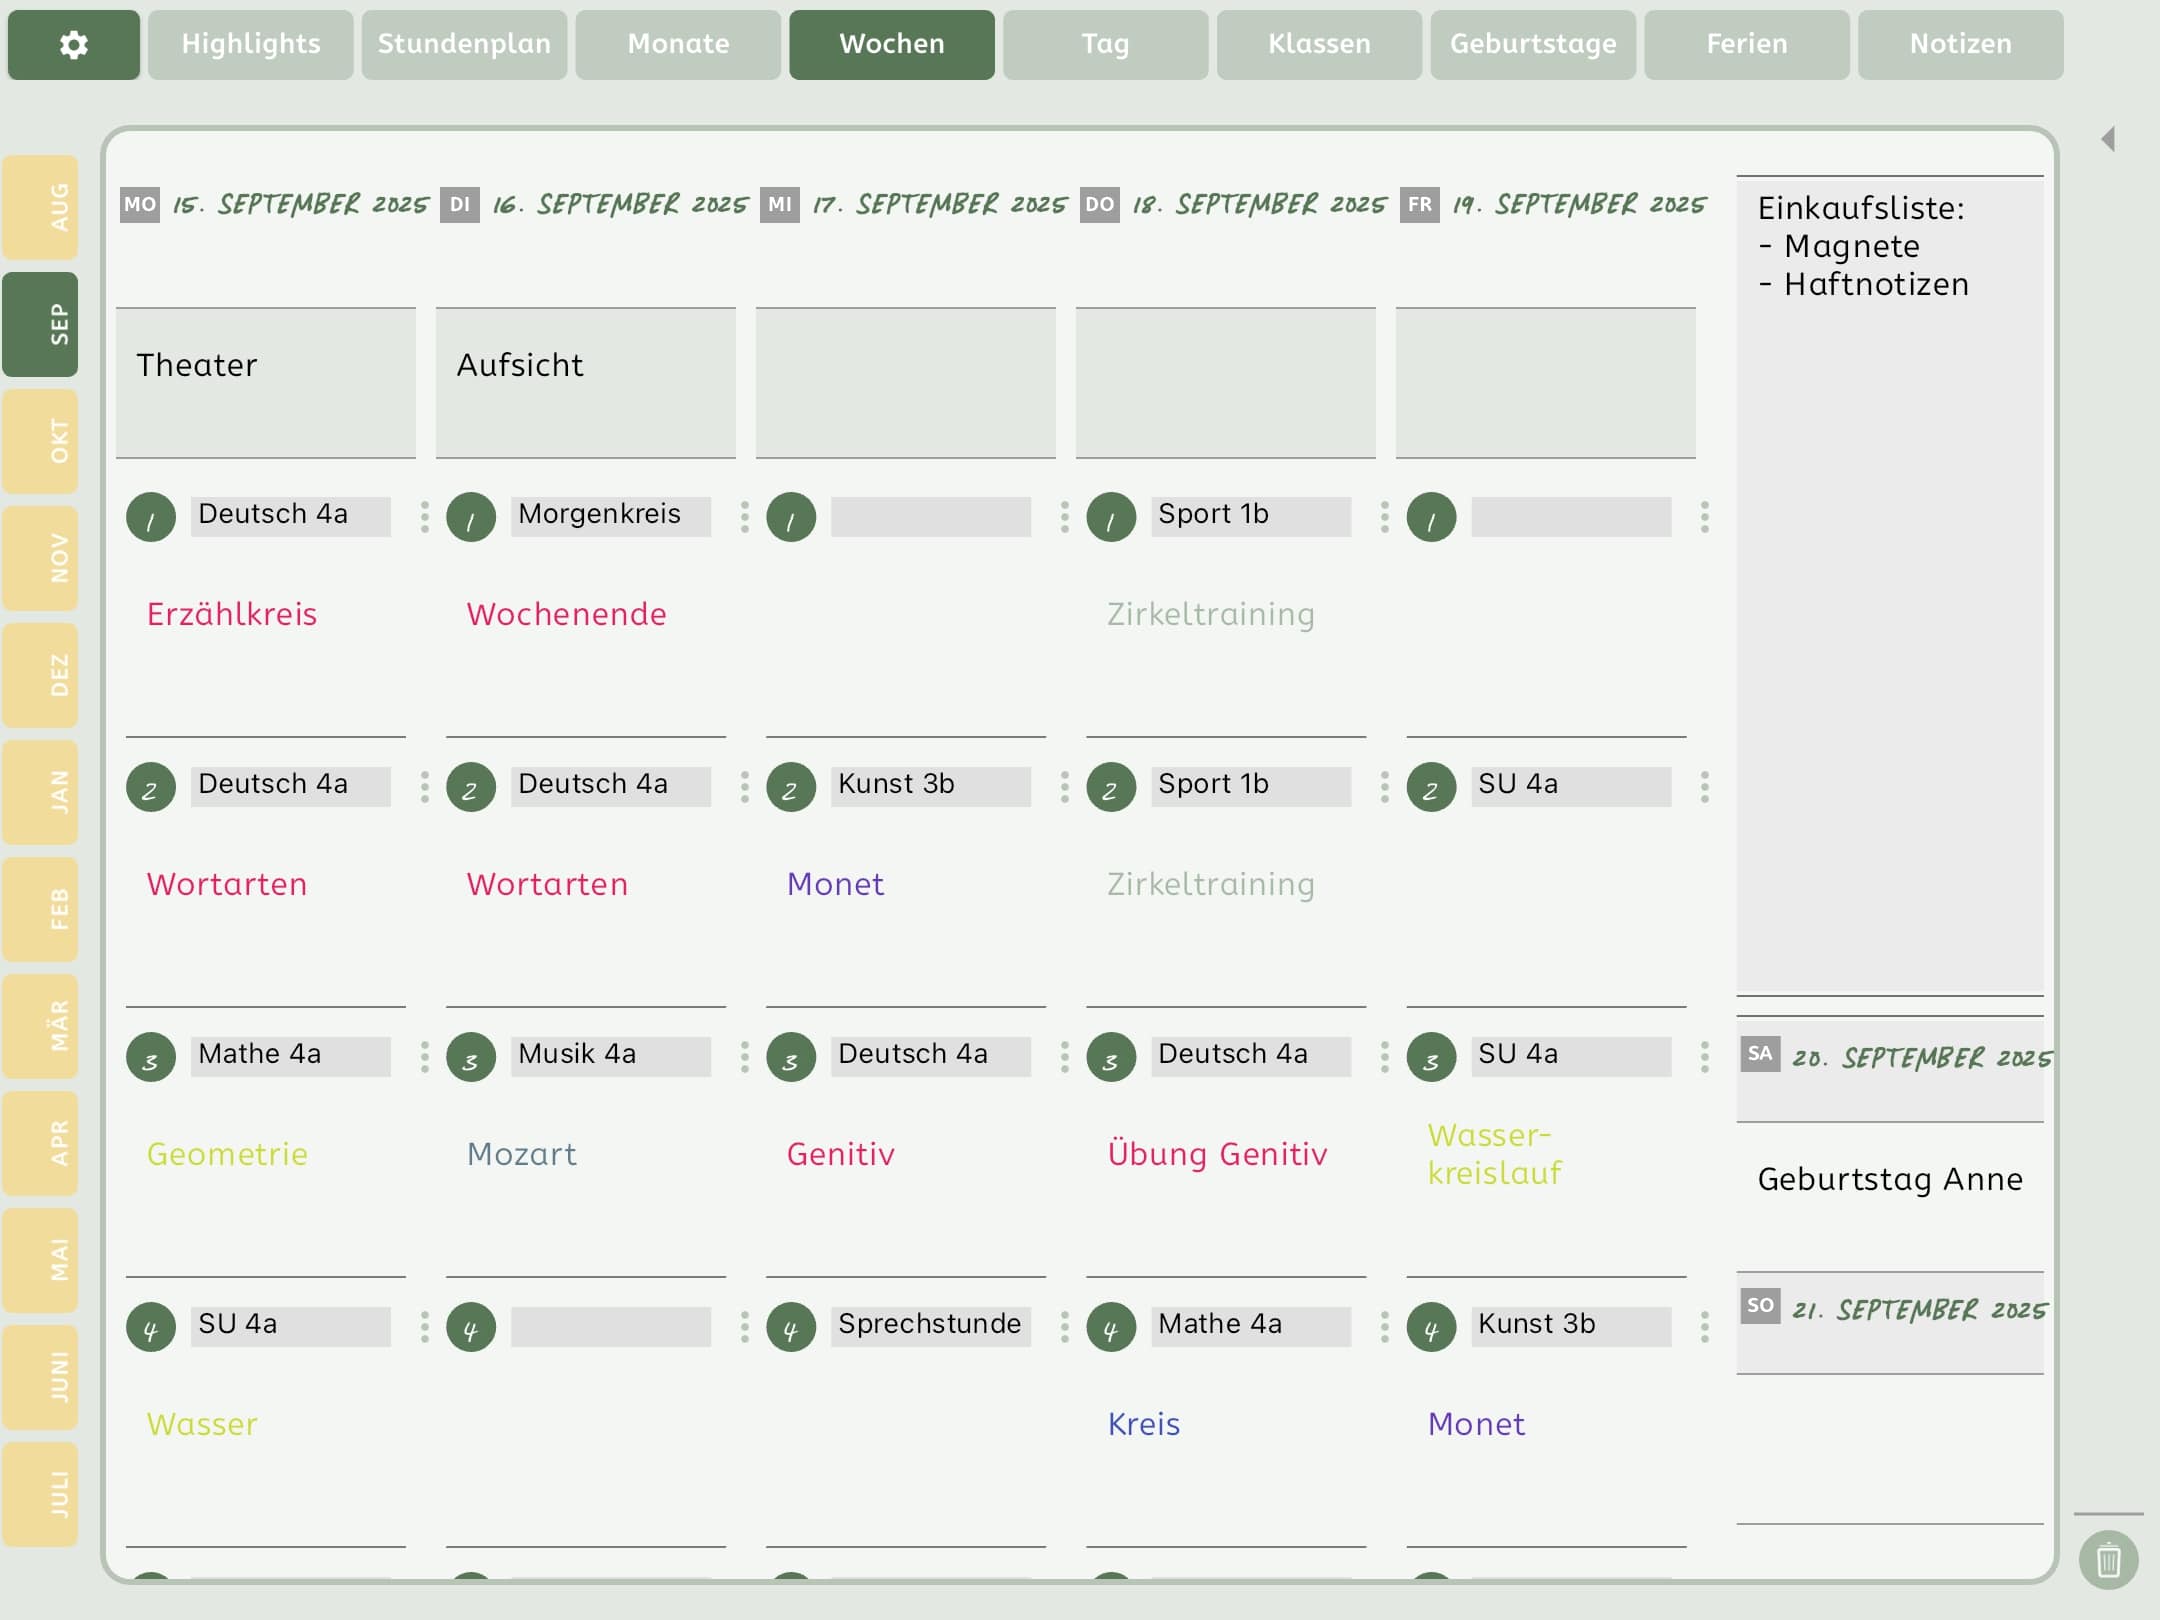The height and width of the screenshot is (1620, 2160).
Task: Open the Geburtstage tab
Action: 1532,44
